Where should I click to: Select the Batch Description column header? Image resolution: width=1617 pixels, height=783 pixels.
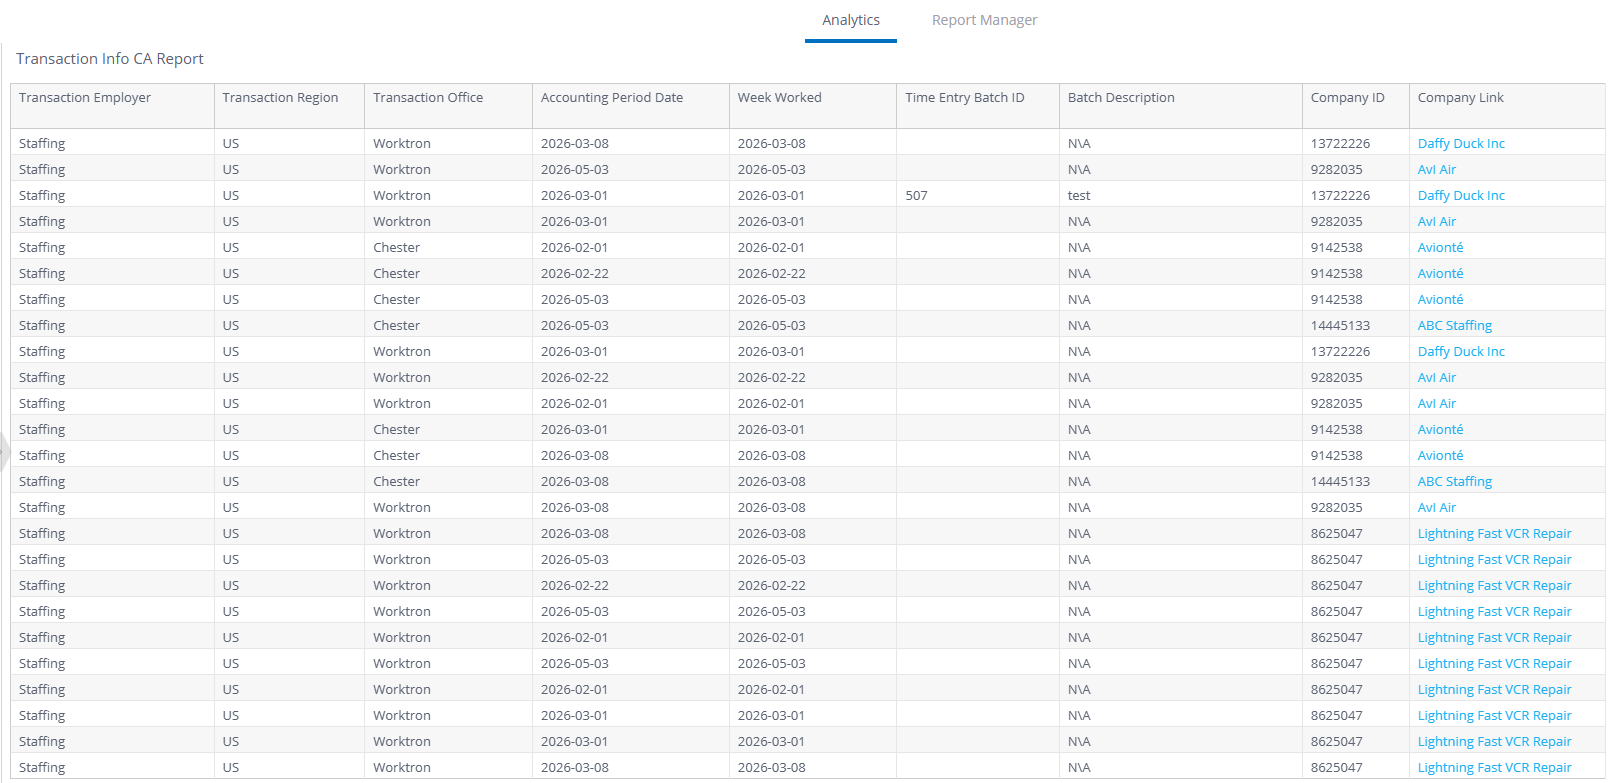point(1181,105)
